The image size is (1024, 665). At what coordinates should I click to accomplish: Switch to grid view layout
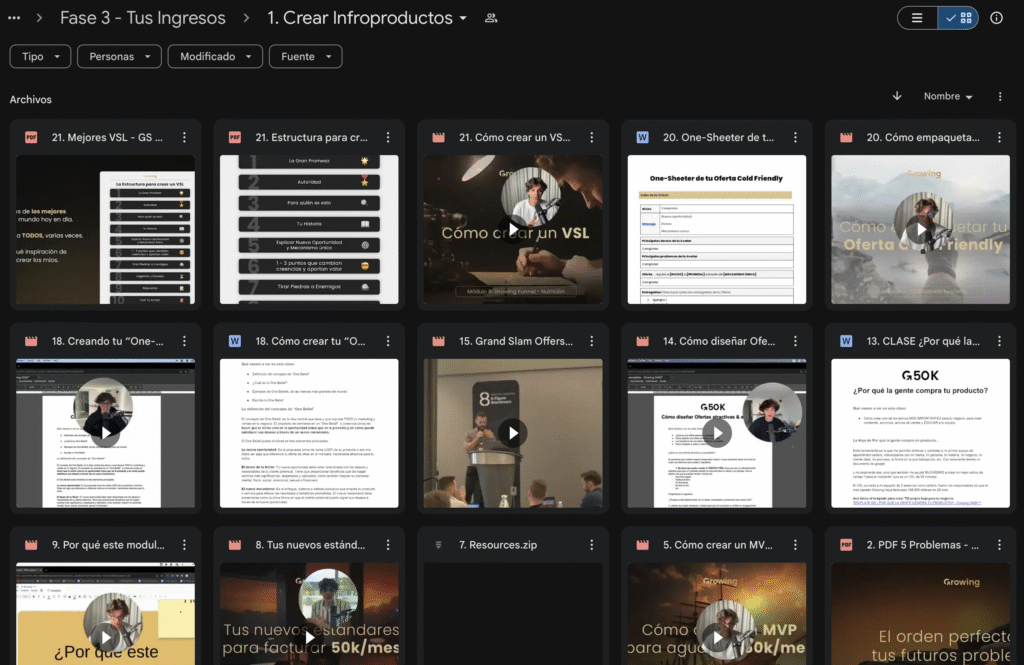tap(958, 18)
